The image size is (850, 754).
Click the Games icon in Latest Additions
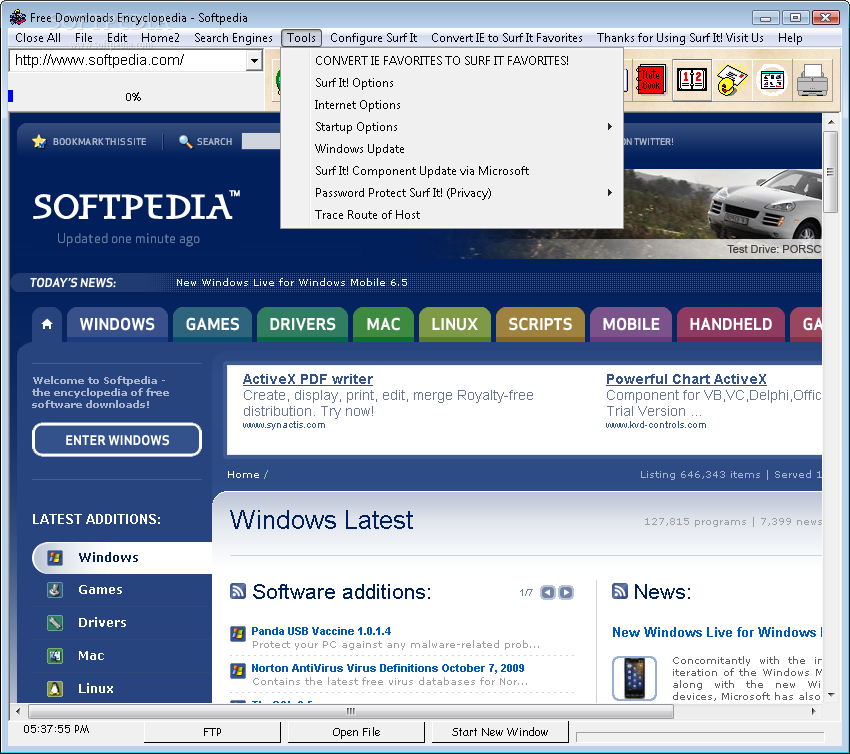[55, 590]
